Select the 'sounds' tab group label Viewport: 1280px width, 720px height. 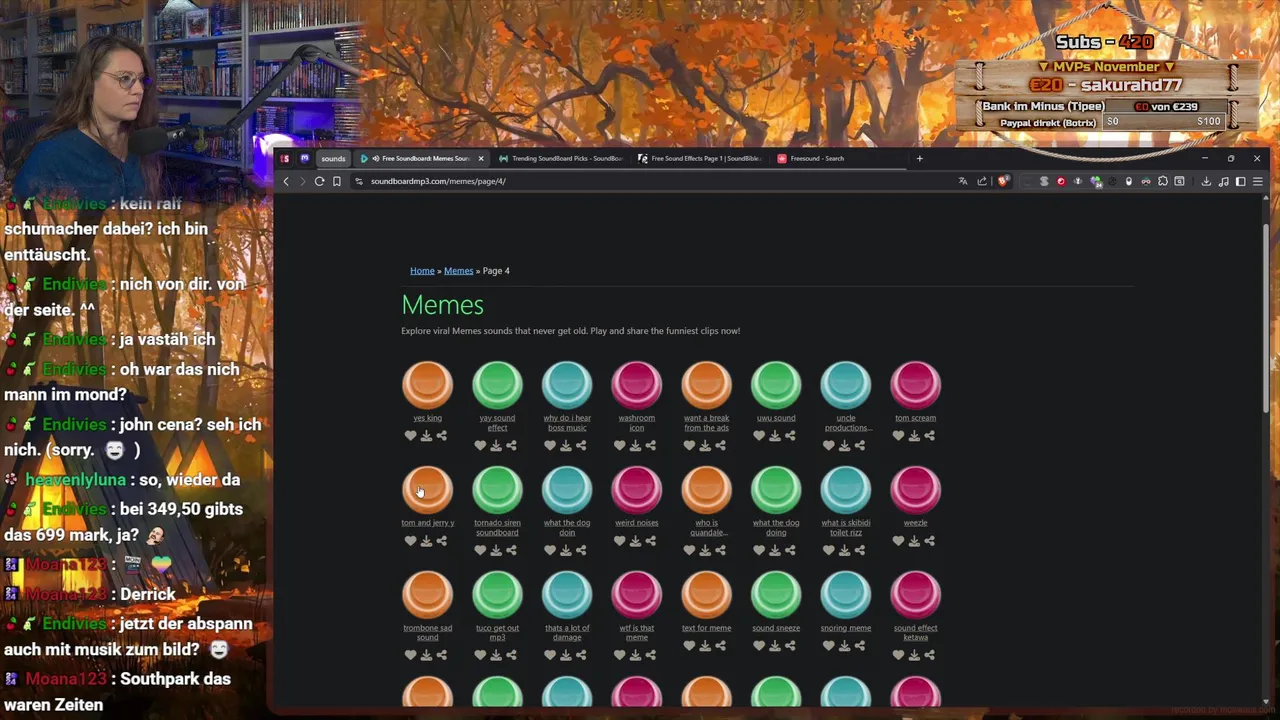tap(333, 158)
